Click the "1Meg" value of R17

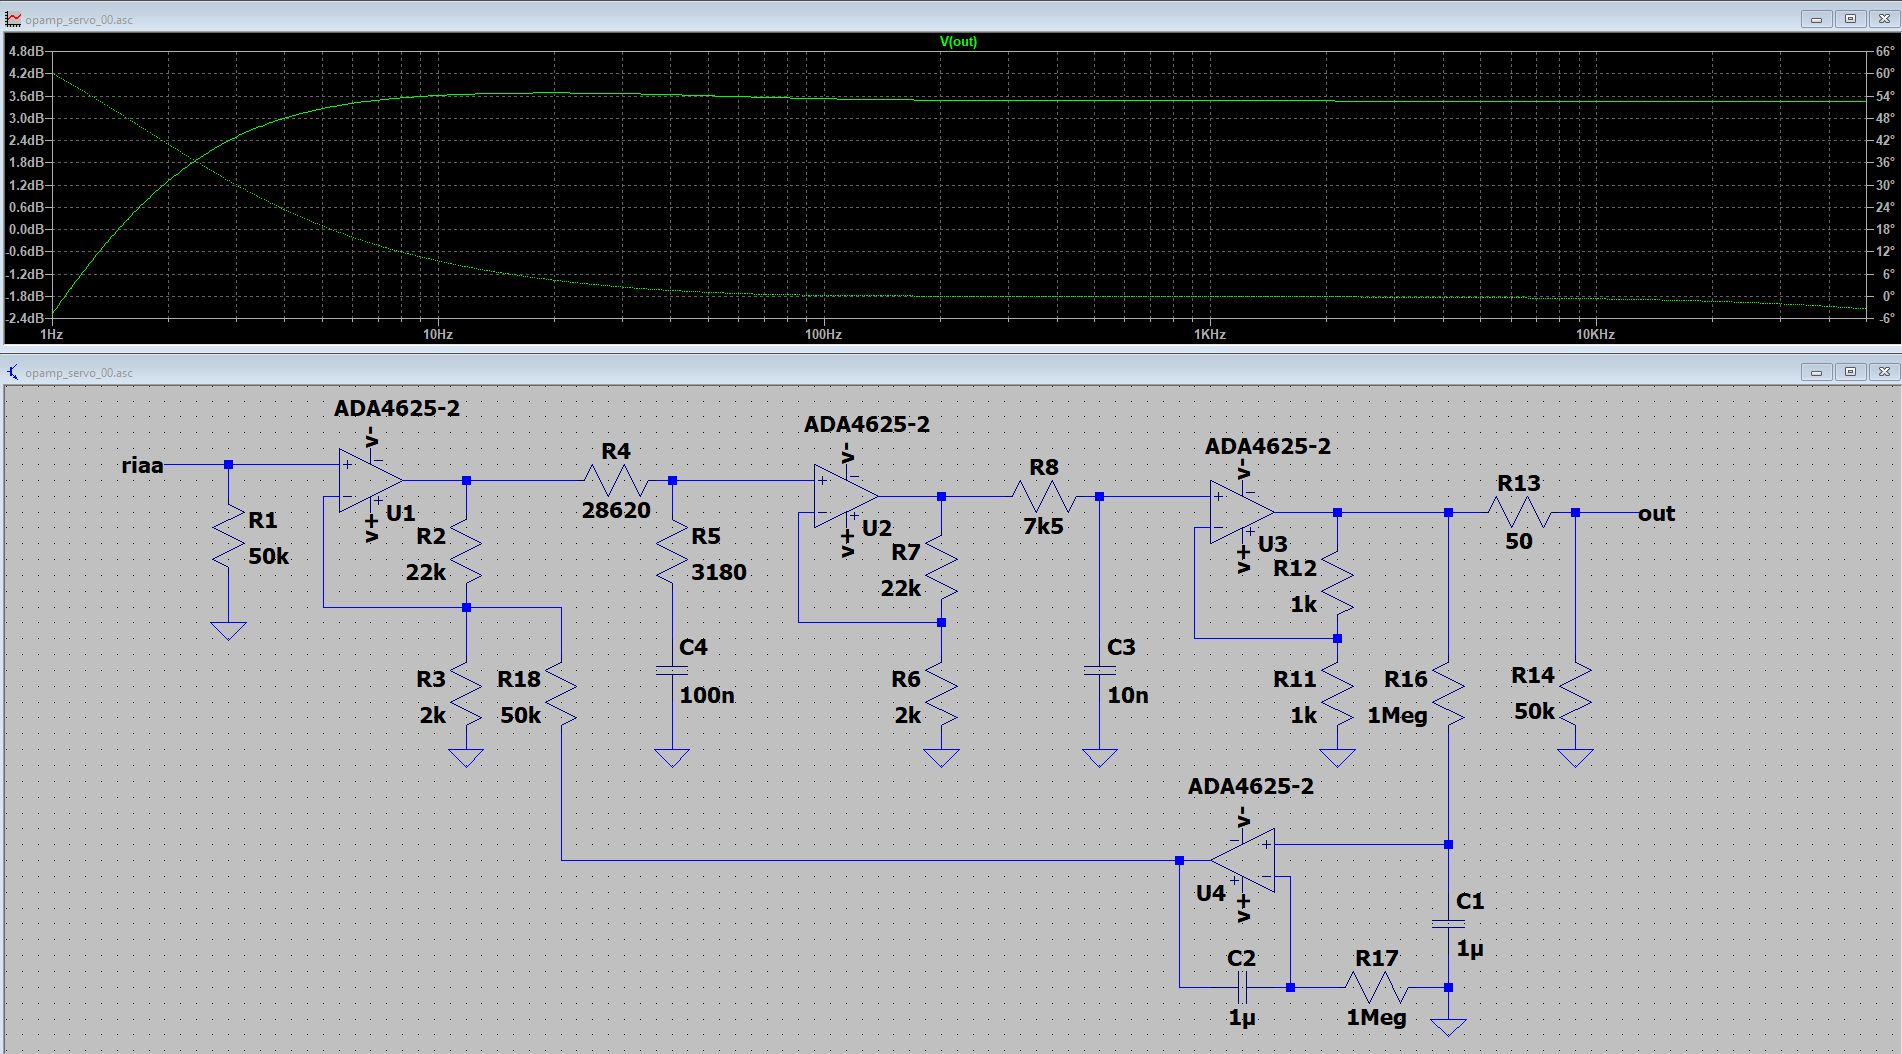[1376, 1017]
